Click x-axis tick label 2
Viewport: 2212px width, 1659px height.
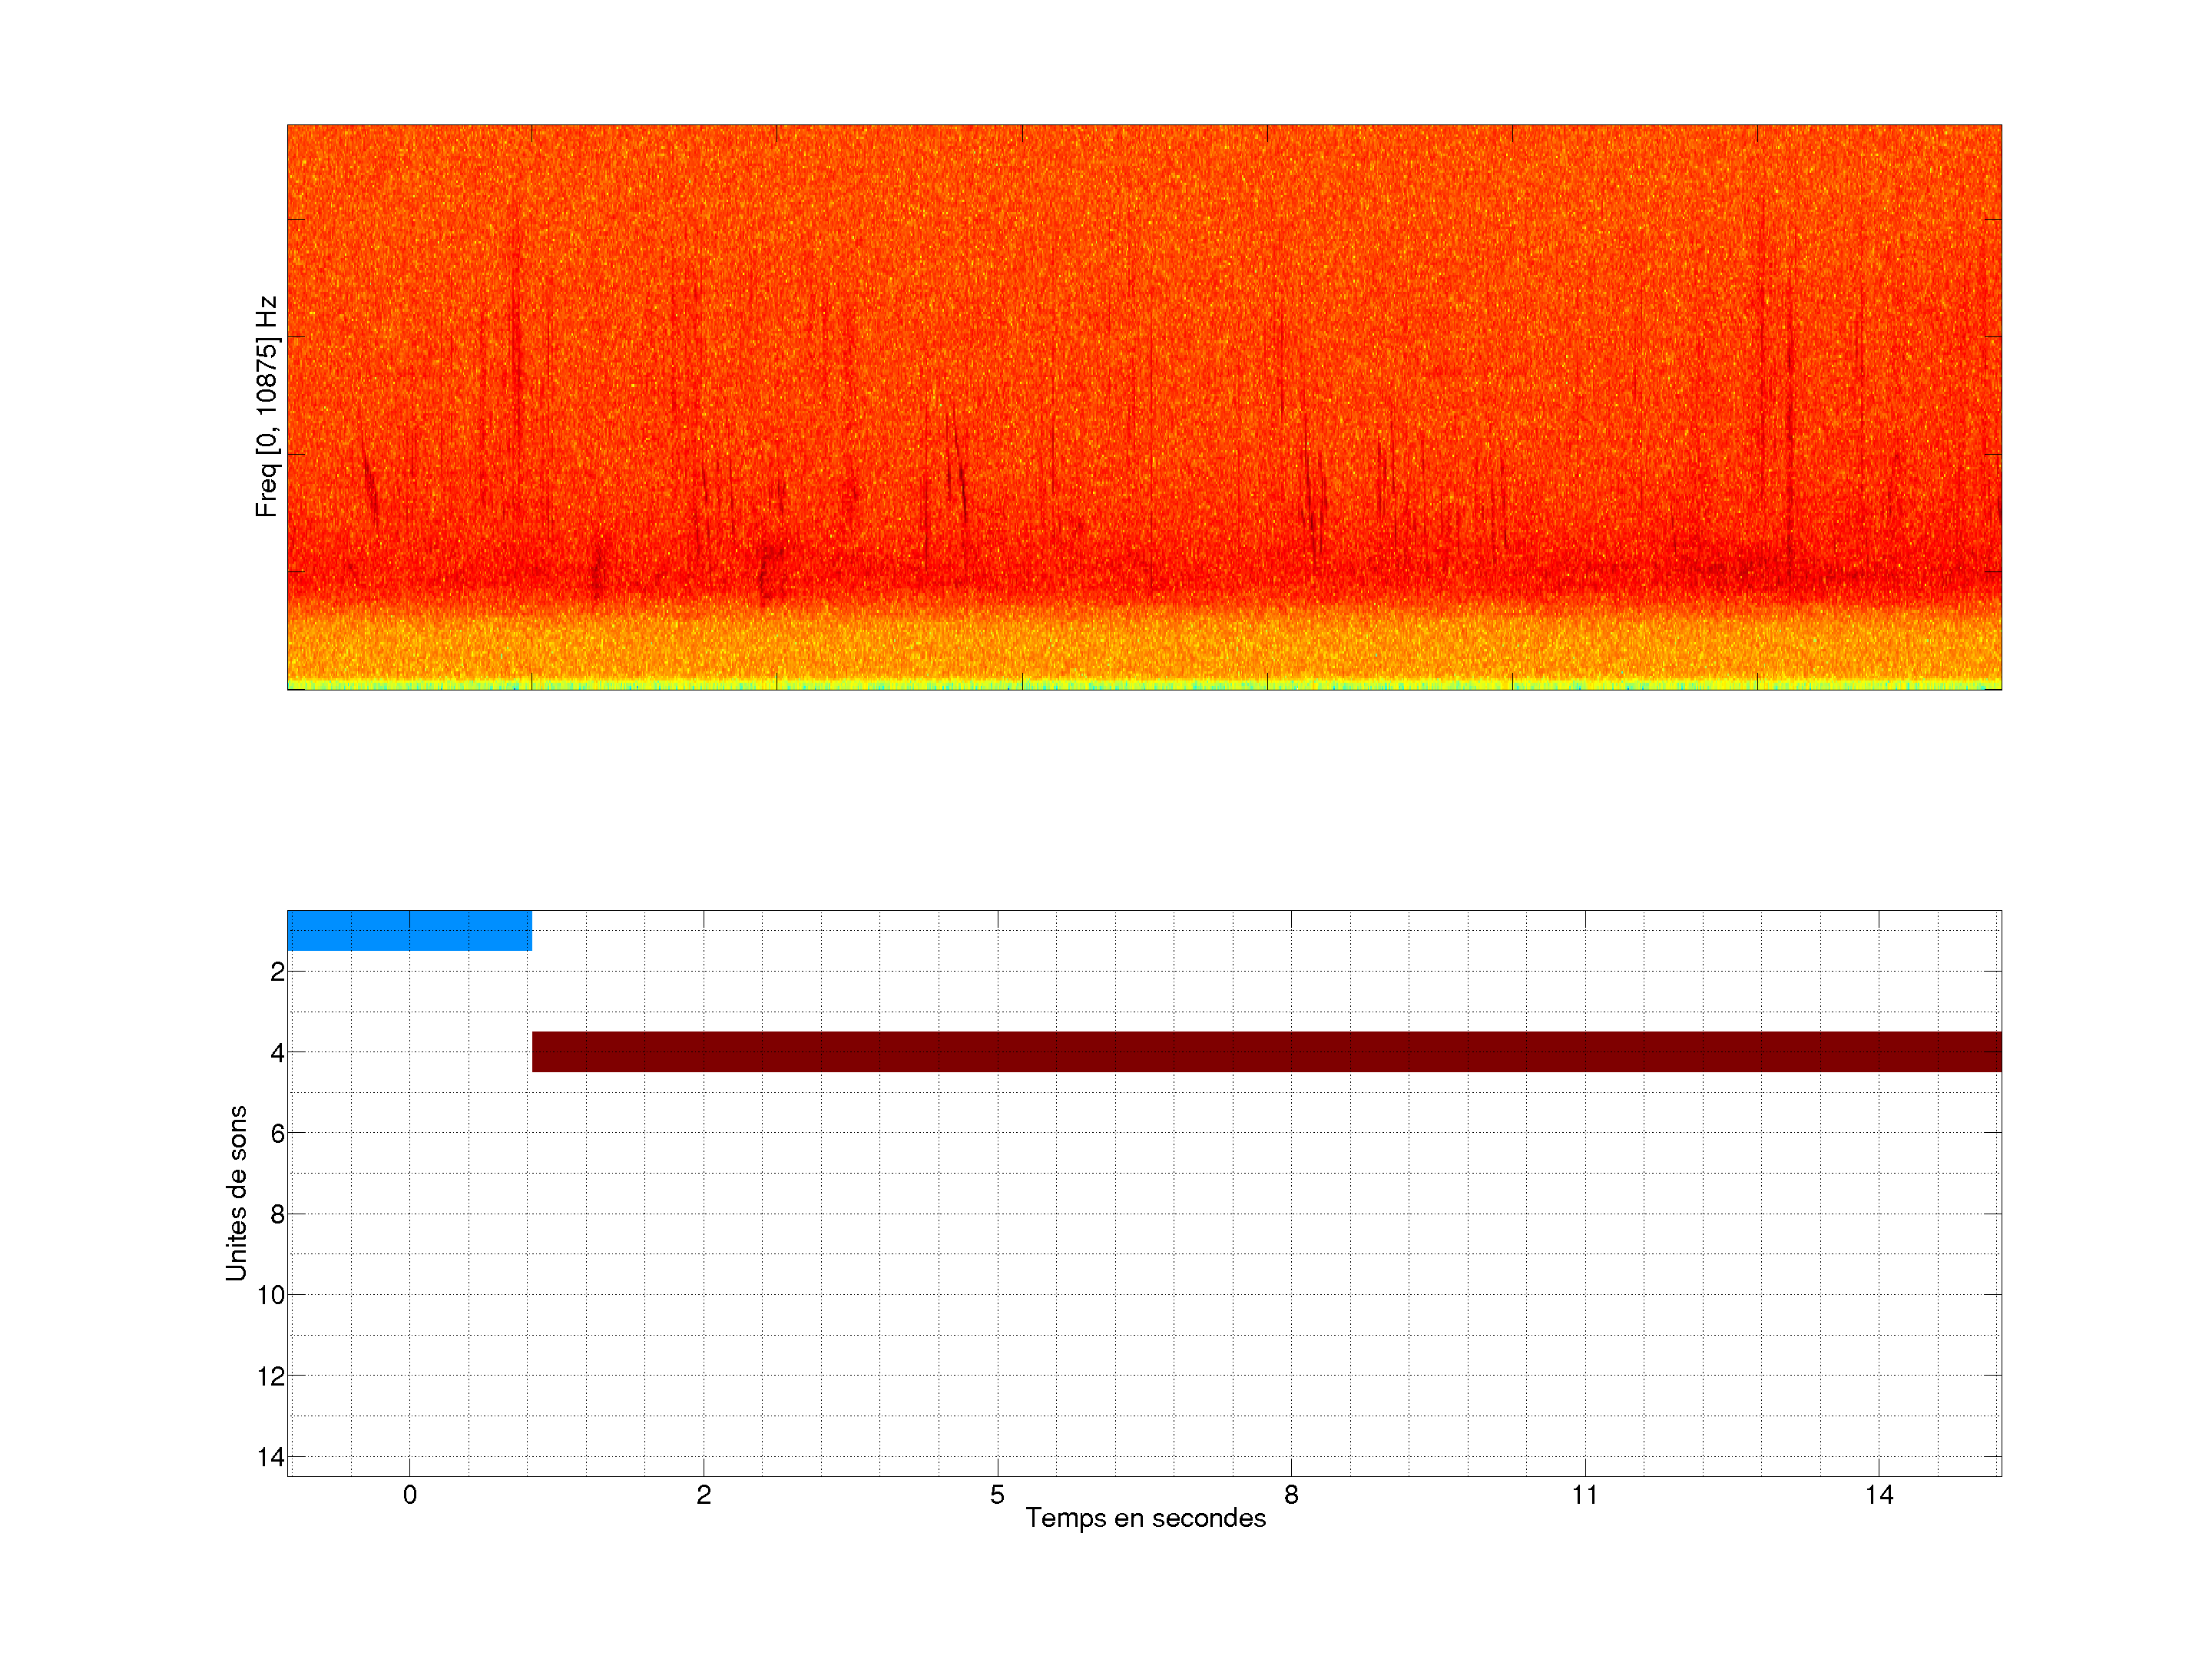click(x=703, y=1495)
